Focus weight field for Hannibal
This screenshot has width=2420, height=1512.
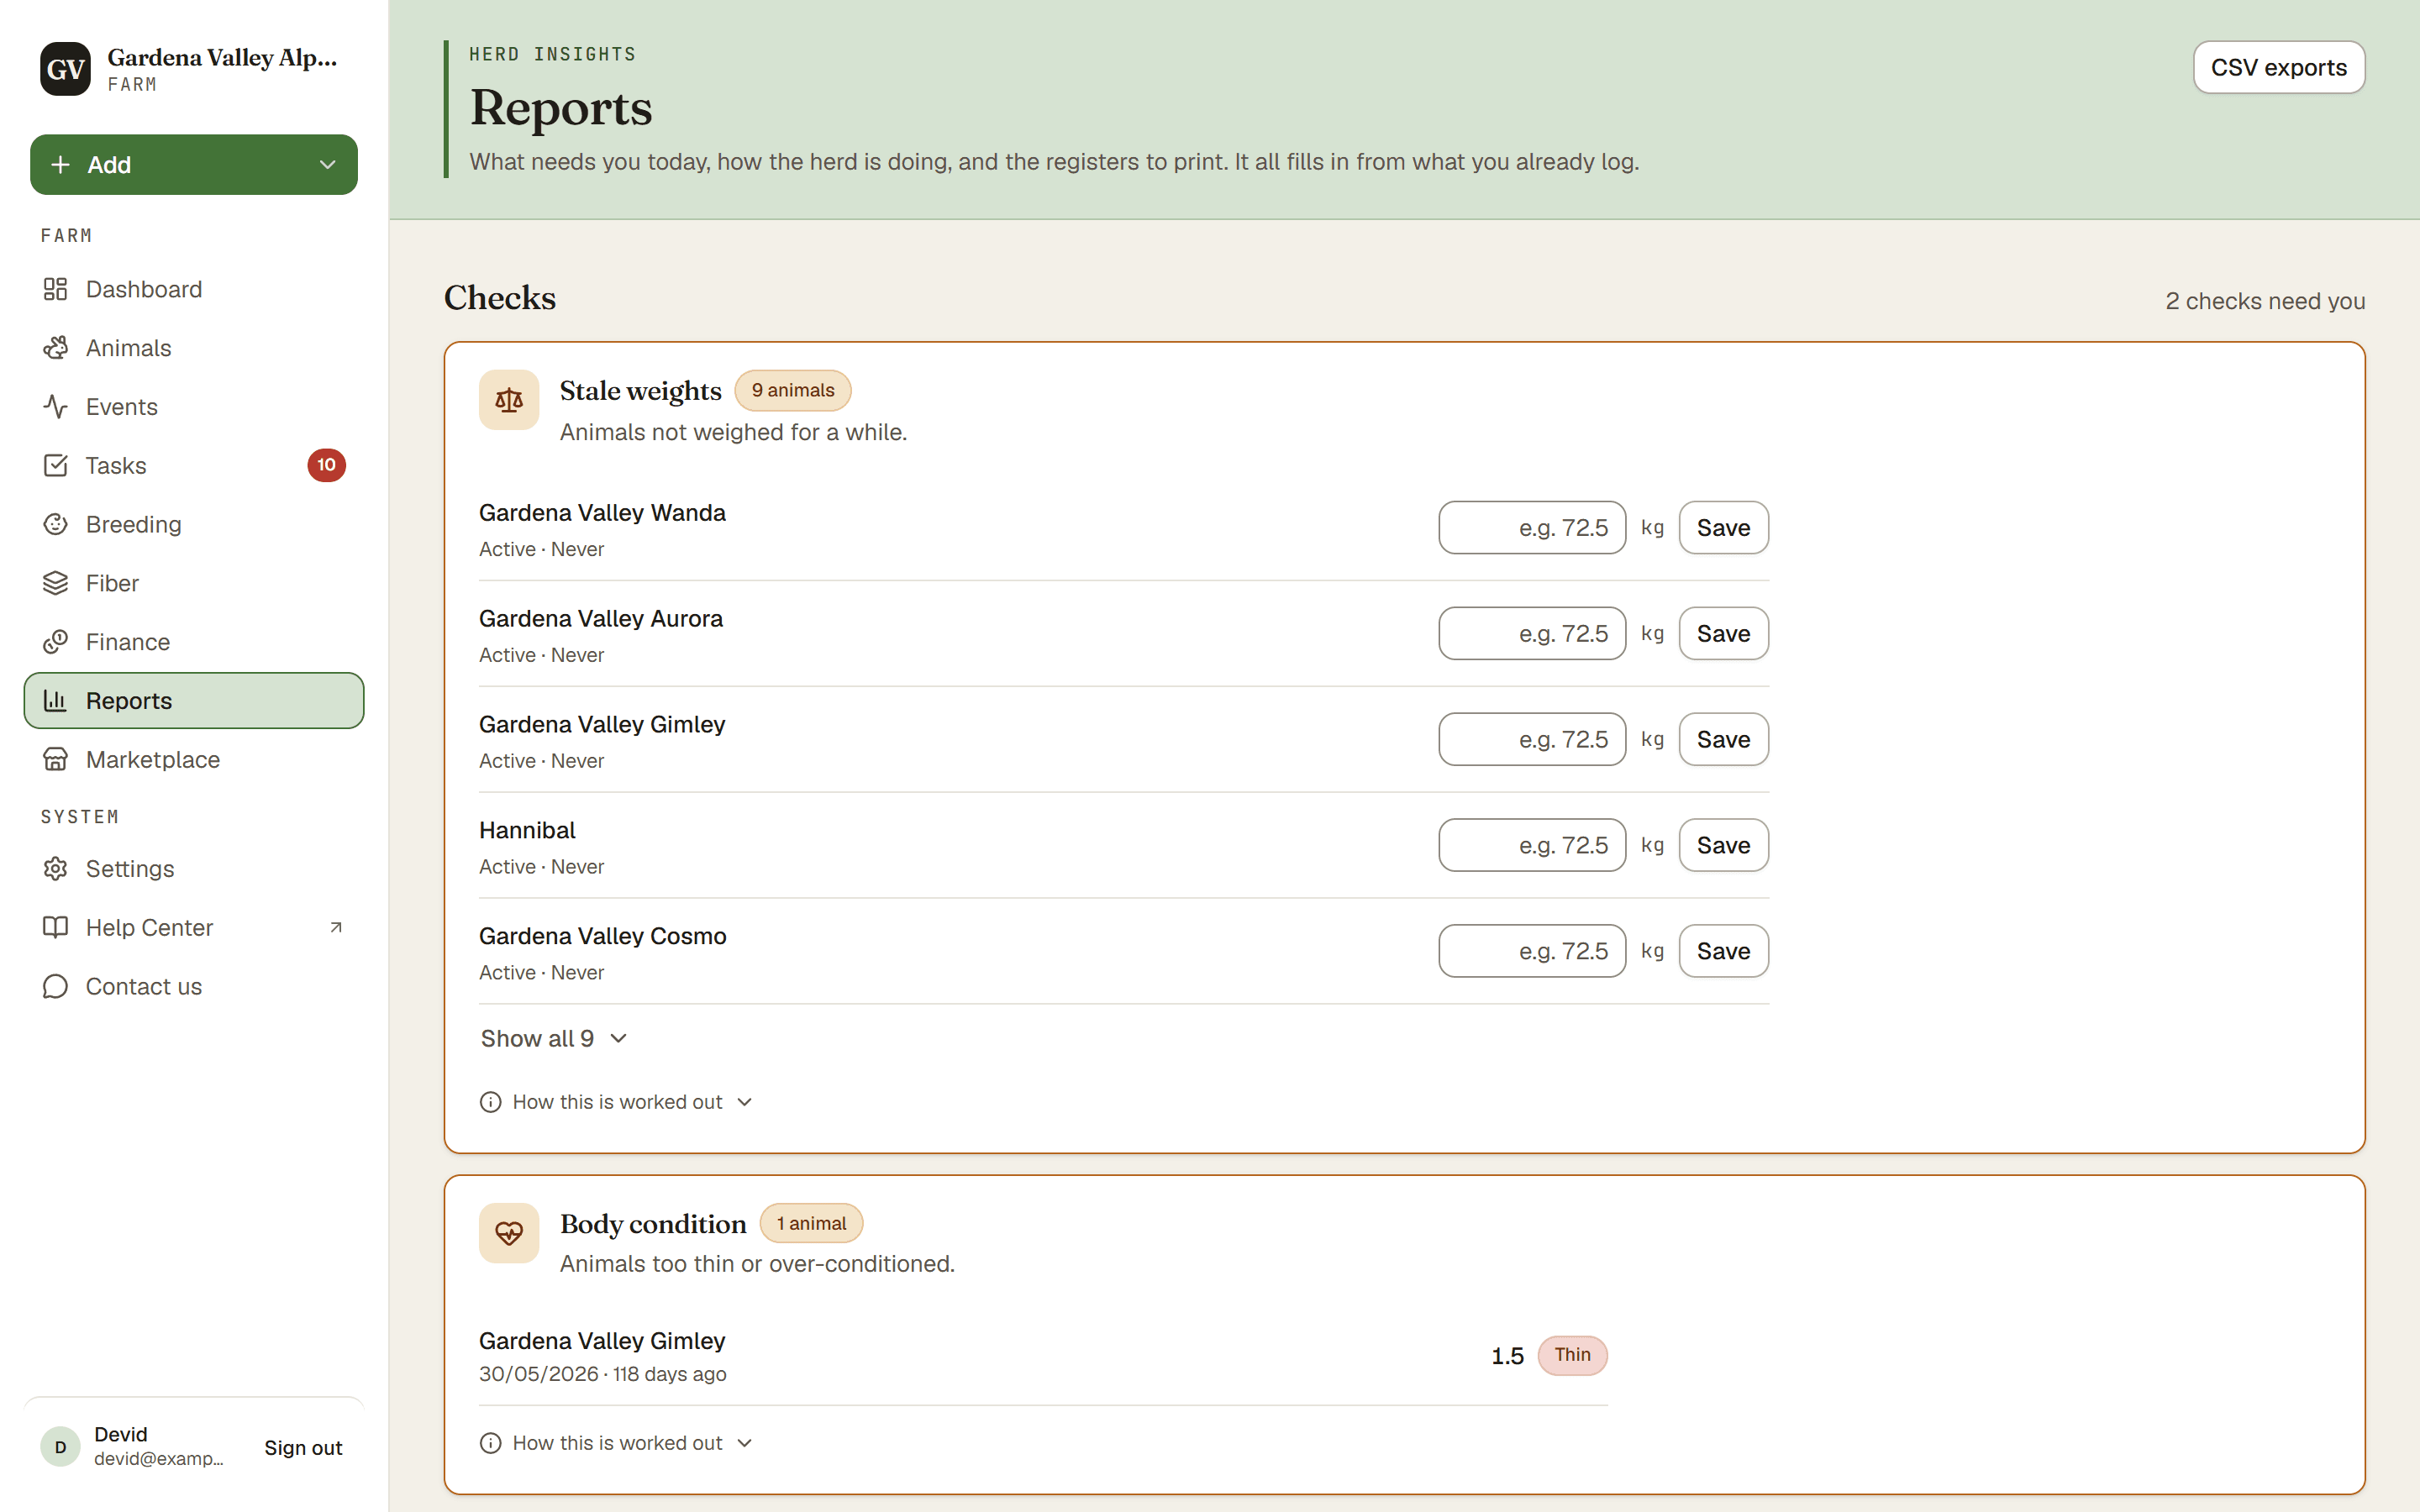(1532, 846)
